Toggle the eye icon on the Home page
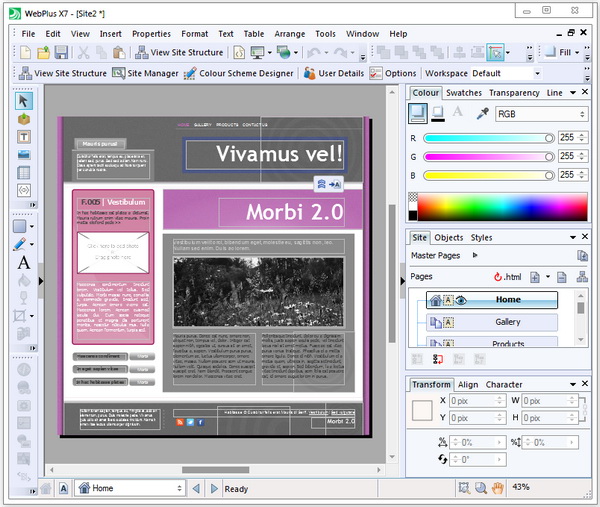The image size is (600, 507). (x=462, y=299)
